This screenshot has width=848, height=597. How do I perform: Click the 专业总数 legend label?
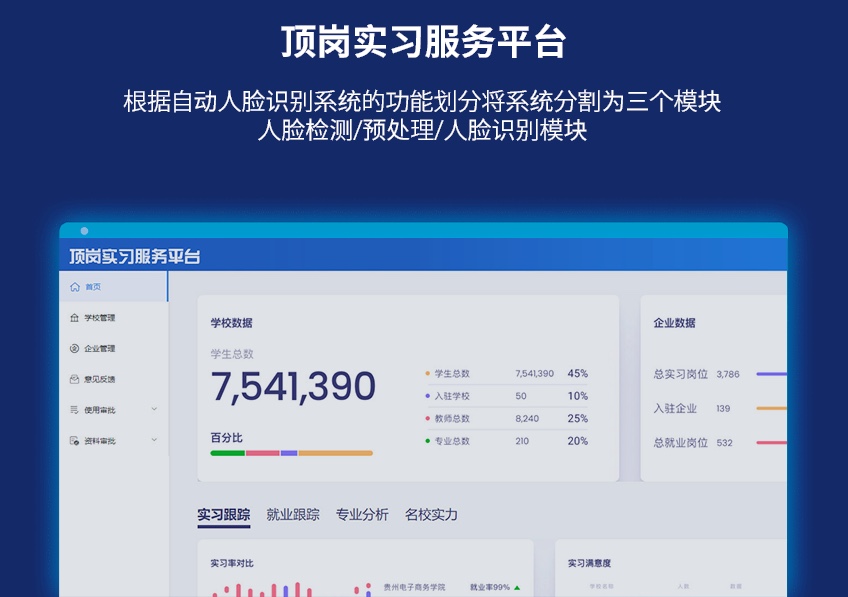452,441
